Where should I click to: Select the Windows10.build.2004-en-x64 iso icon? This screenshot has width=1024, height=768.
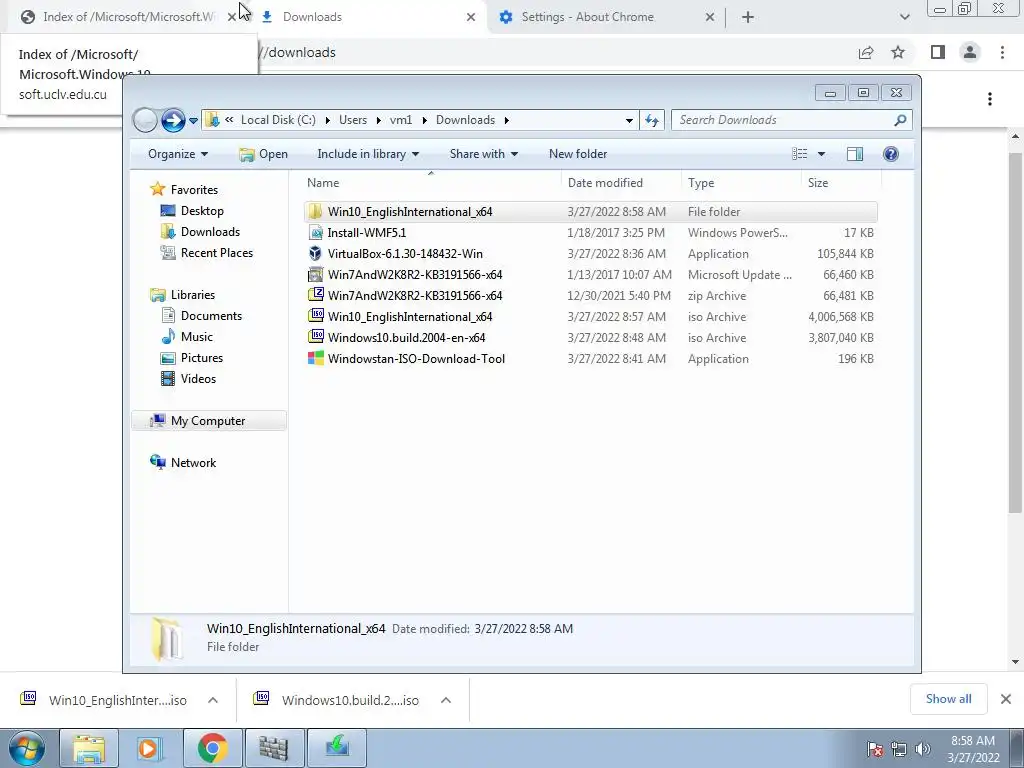coord(315,337)
